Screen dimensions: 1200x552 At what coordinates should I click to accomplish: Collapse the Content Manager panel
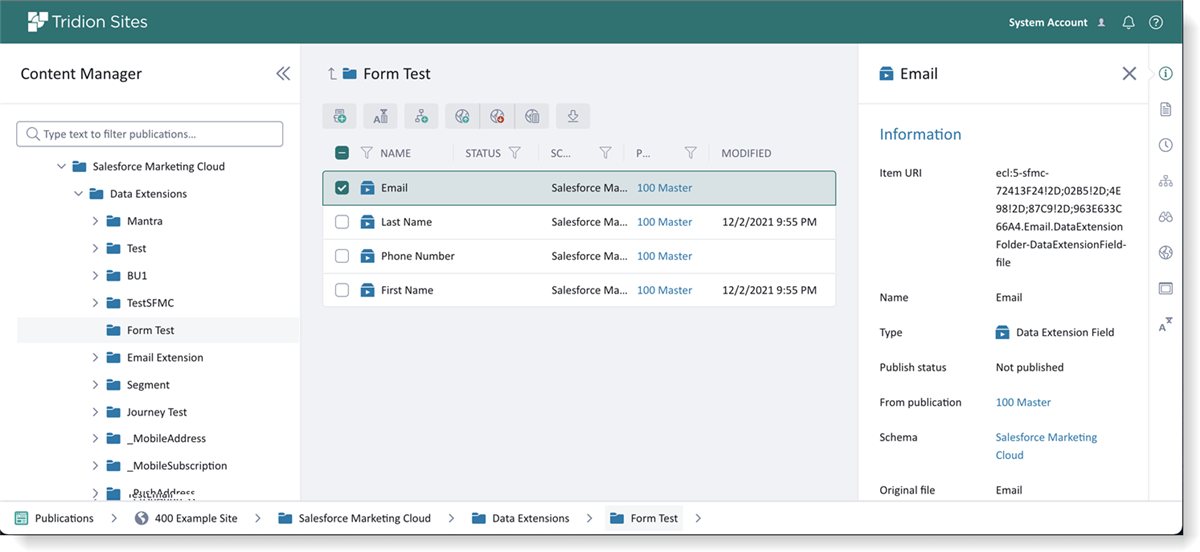283,73
